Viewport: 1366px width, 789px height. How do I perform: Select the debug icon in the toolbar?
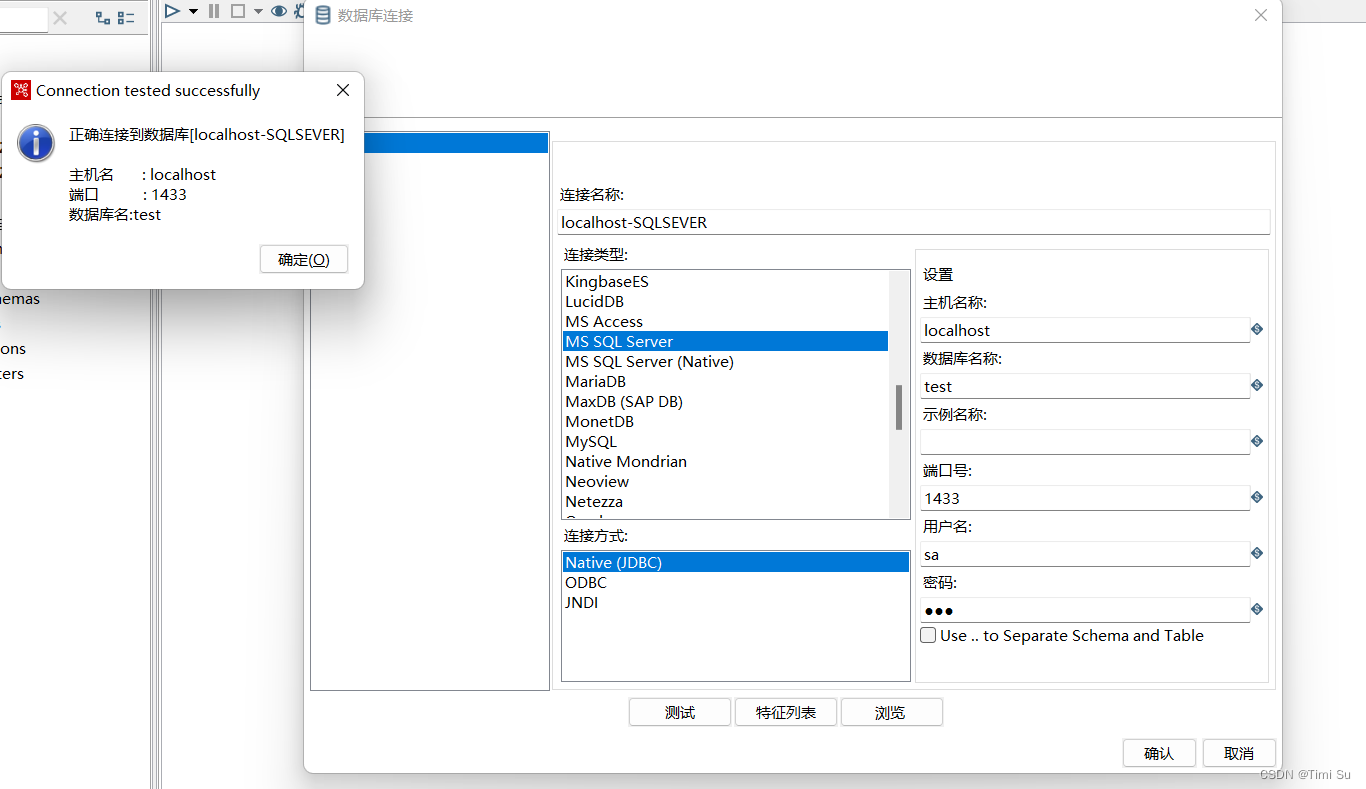click(297, 11)
